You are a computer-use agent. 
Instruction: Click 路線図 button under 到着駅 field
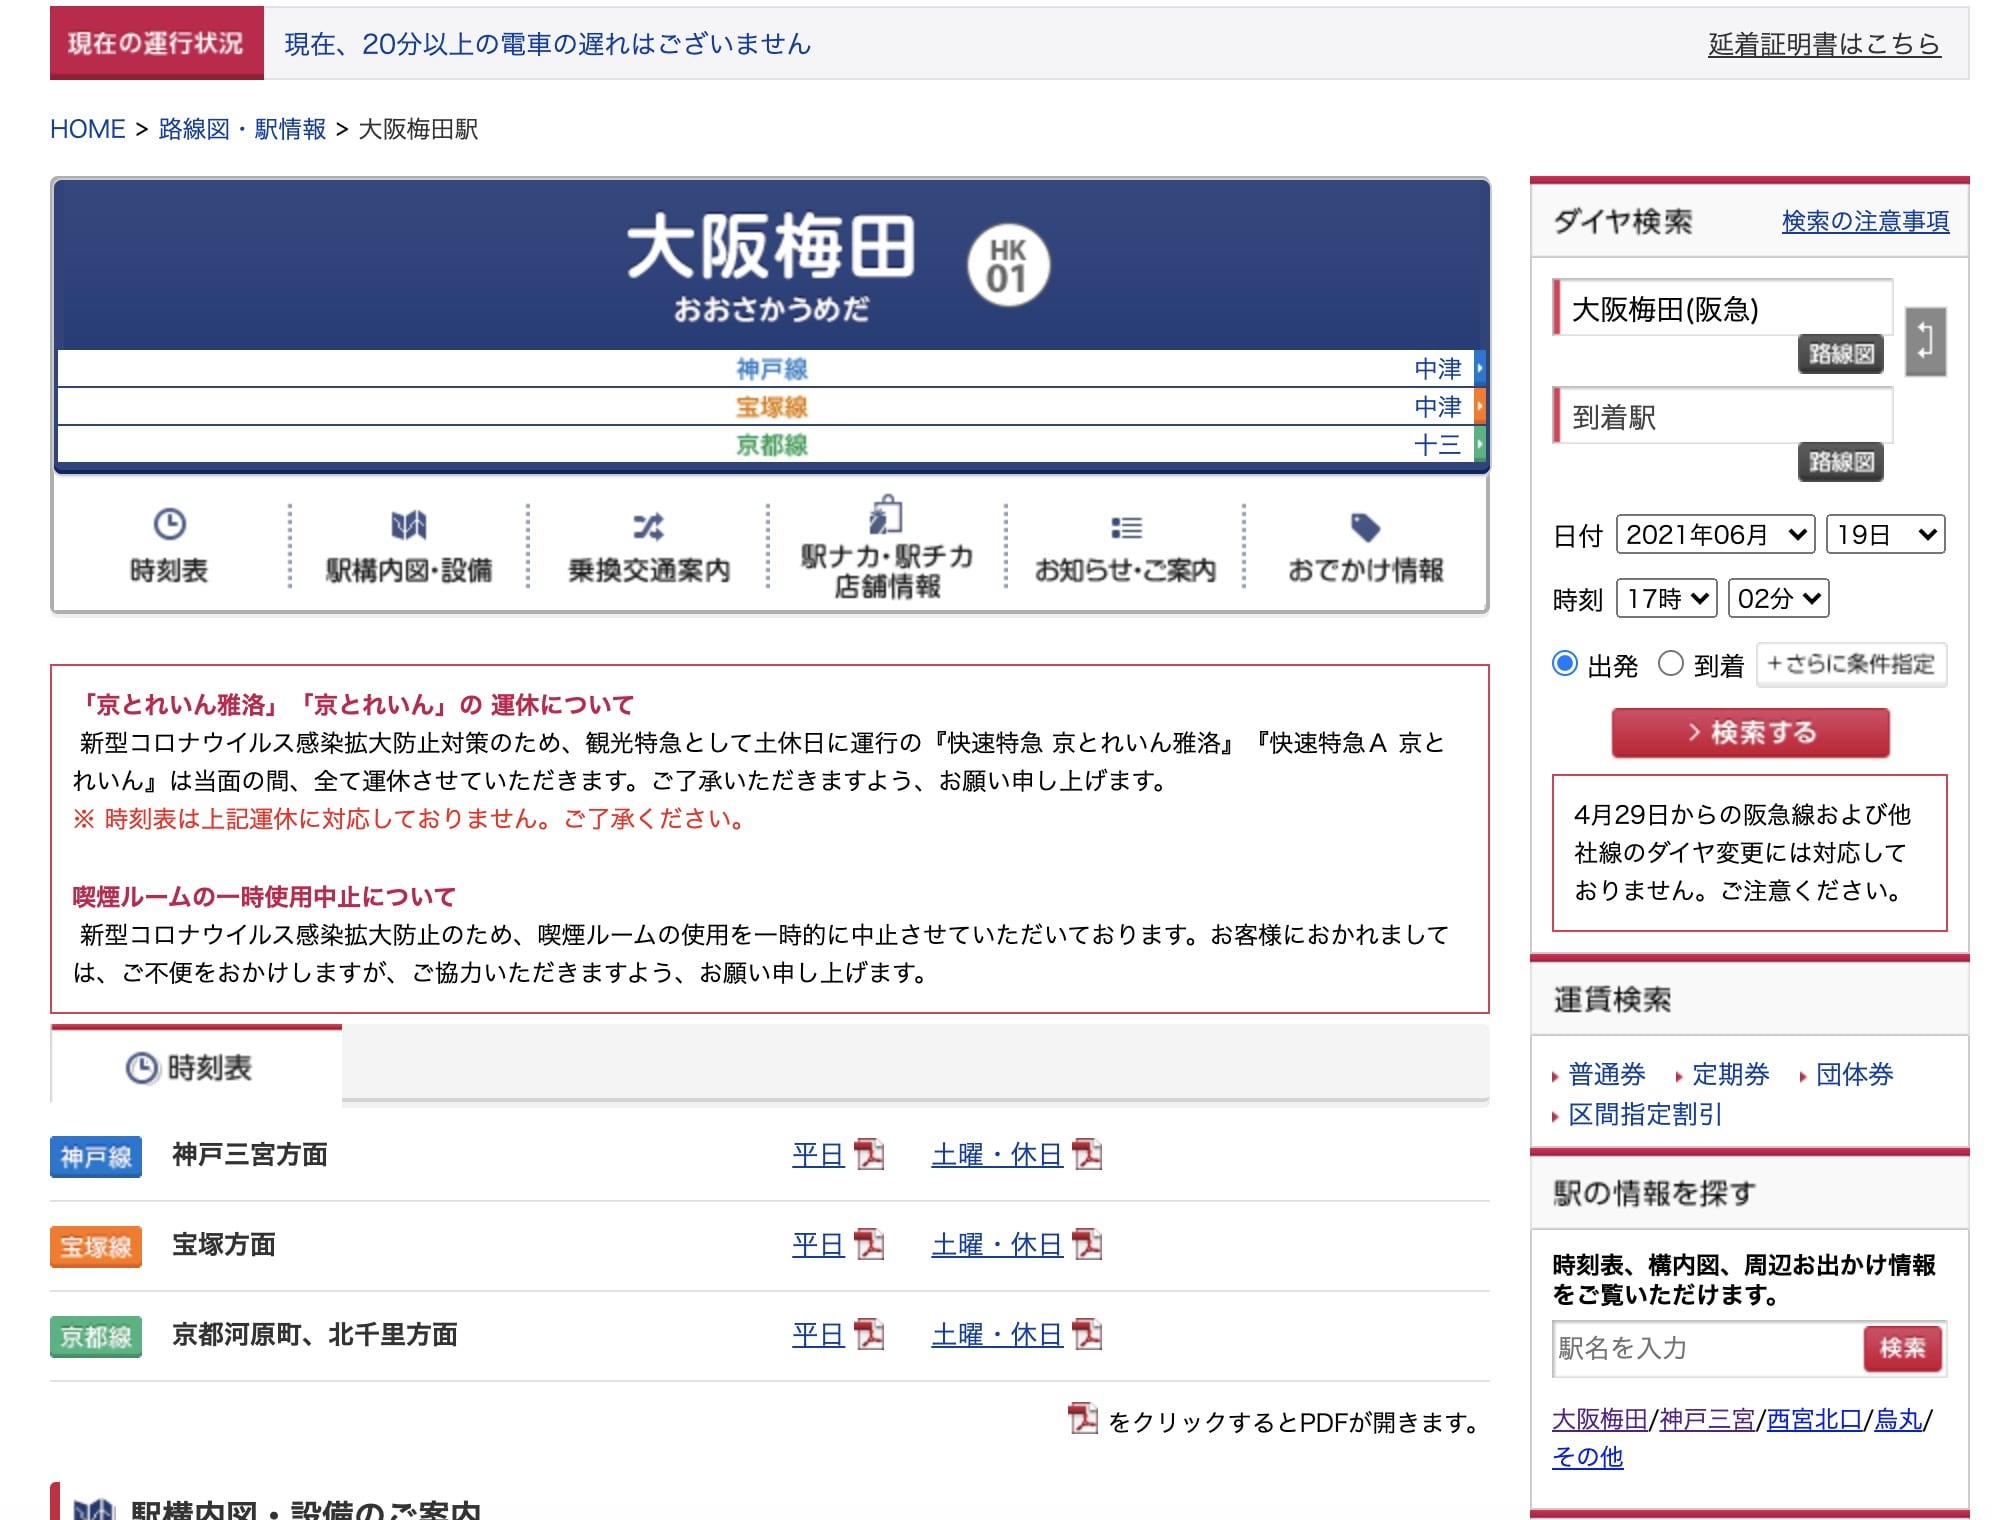tap(1840, 462)
